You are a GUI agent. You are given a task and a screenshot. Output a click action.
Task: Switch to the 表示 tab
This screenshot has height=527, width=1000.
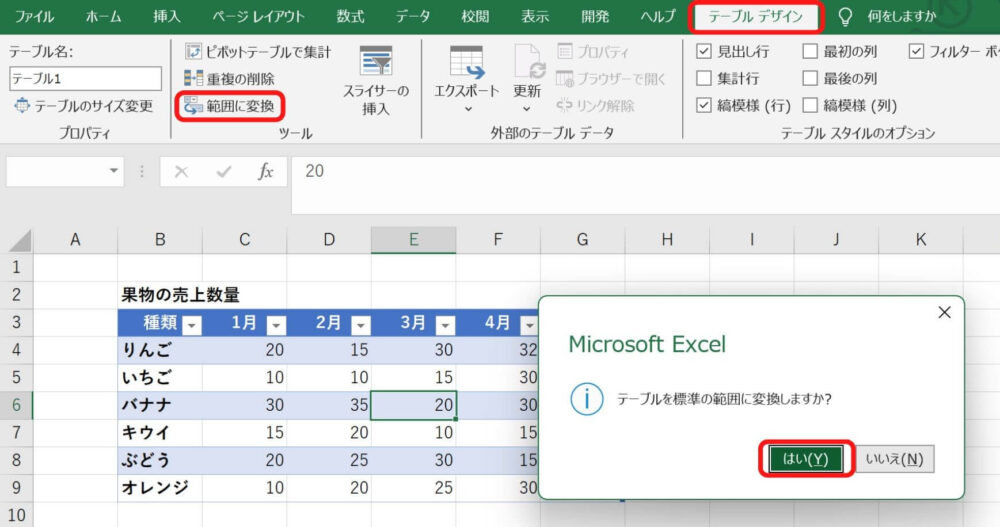click(x=535, y=17)
